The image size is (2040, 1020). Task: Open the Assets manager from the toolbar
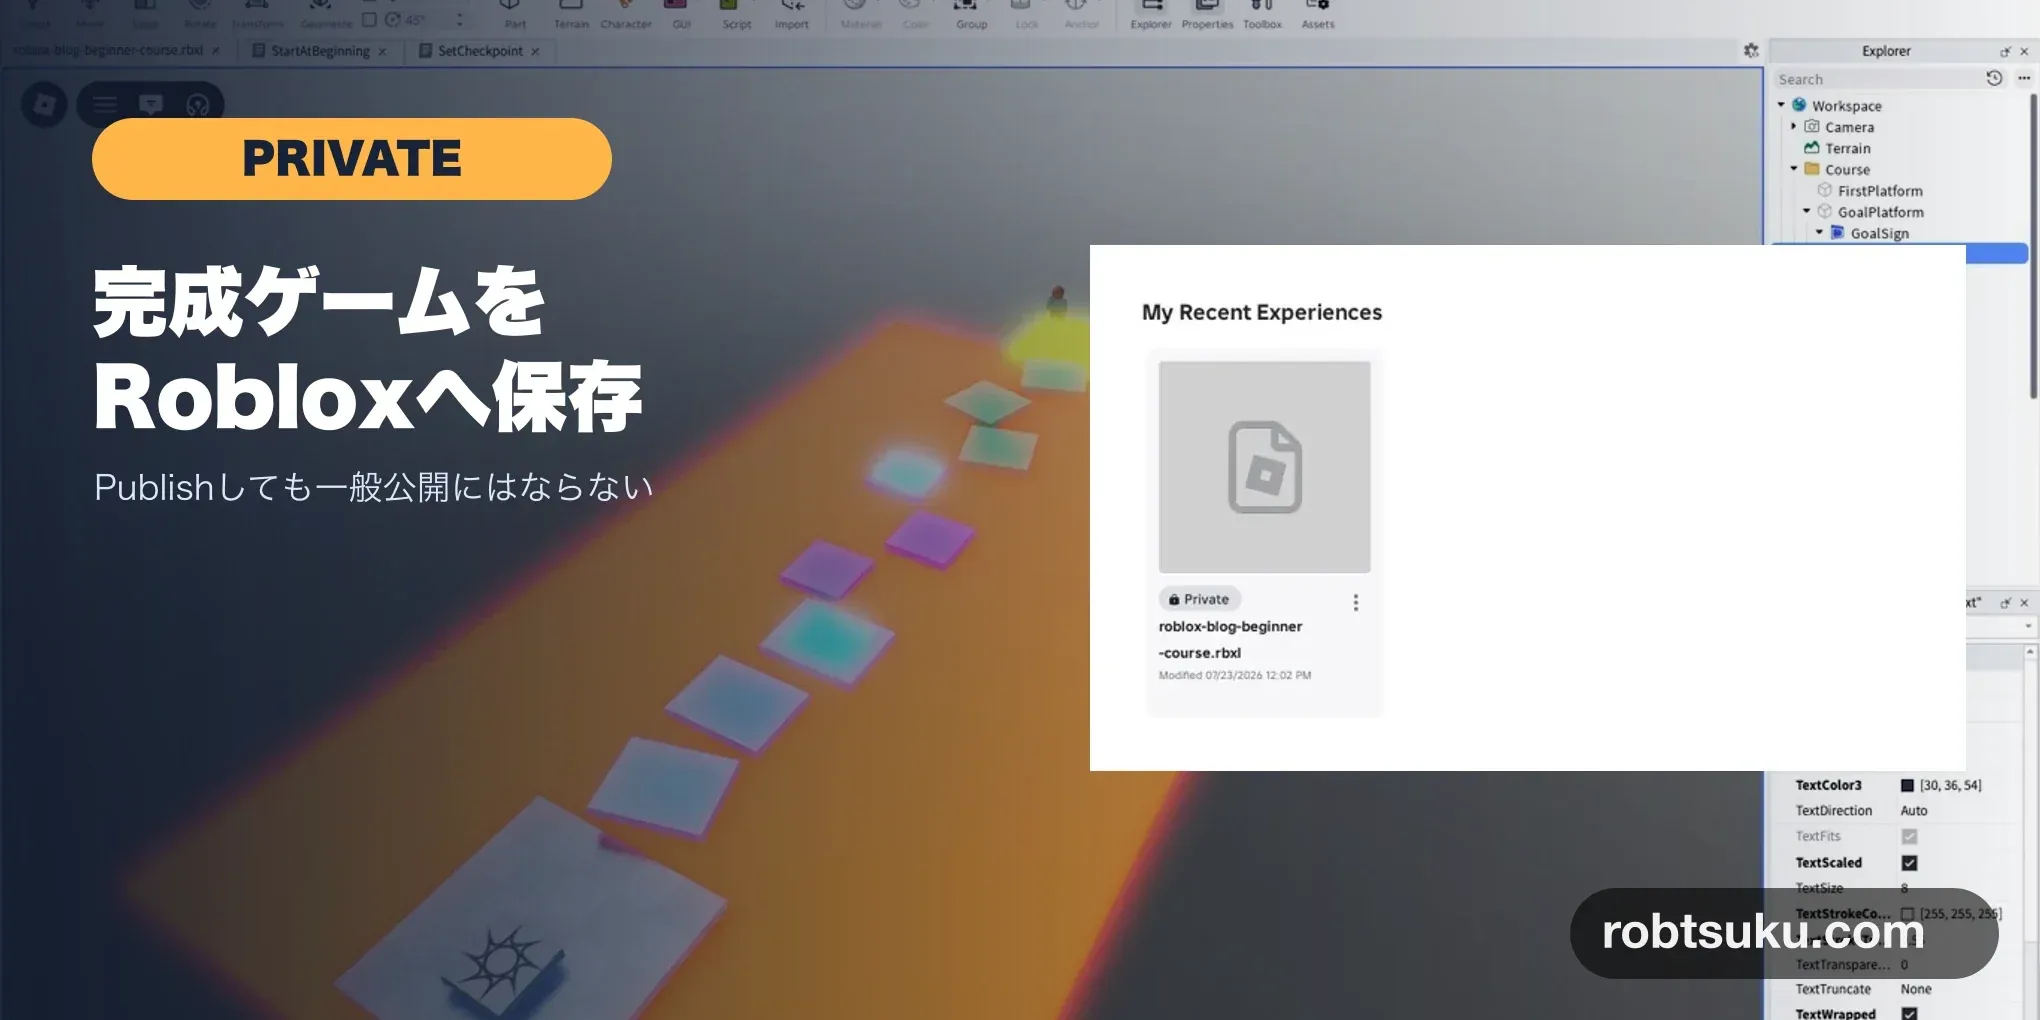[1318, 14]
